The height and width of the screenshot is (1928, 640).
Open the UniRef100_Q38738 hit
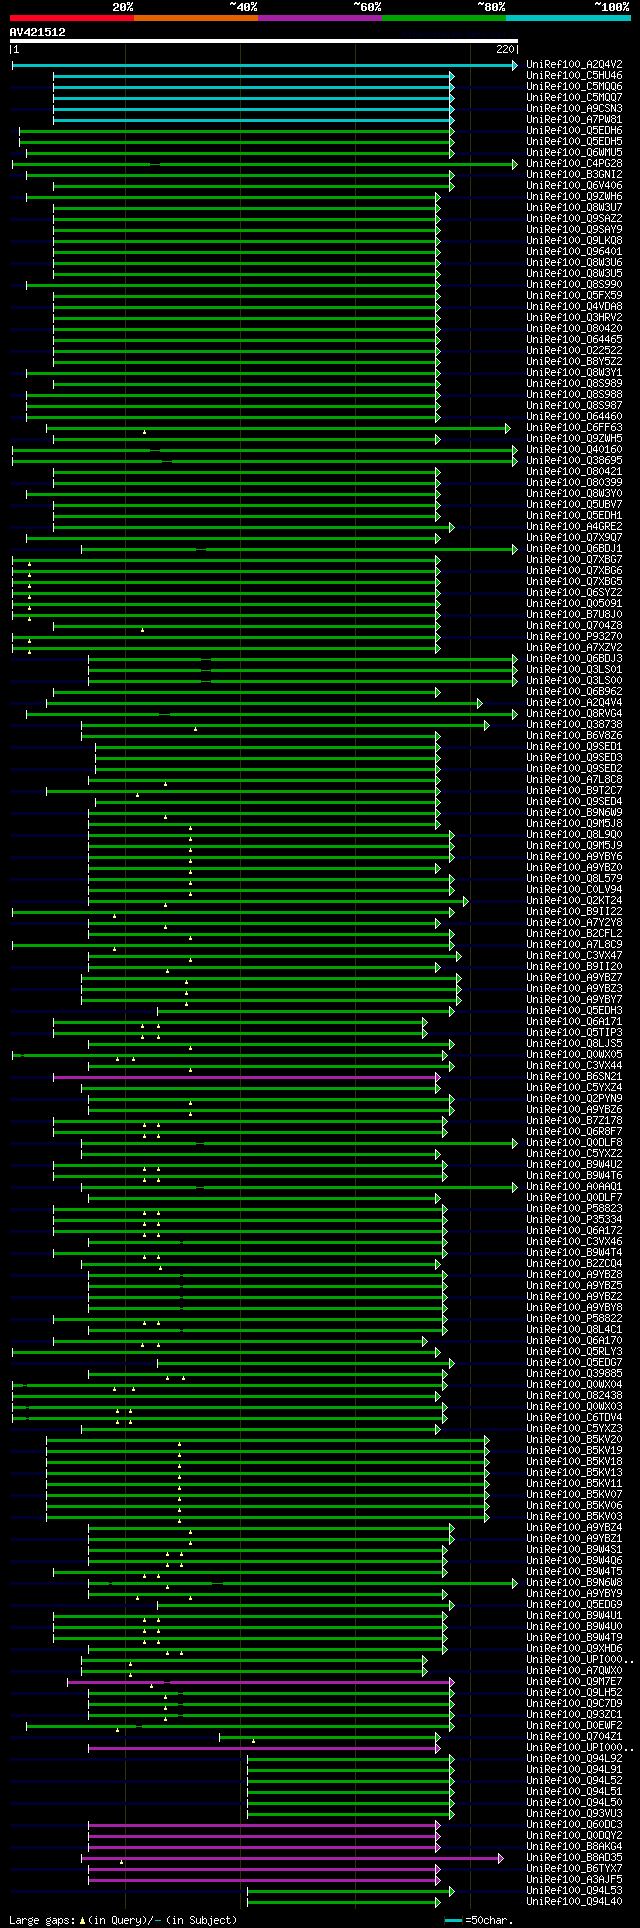(574, 725)
